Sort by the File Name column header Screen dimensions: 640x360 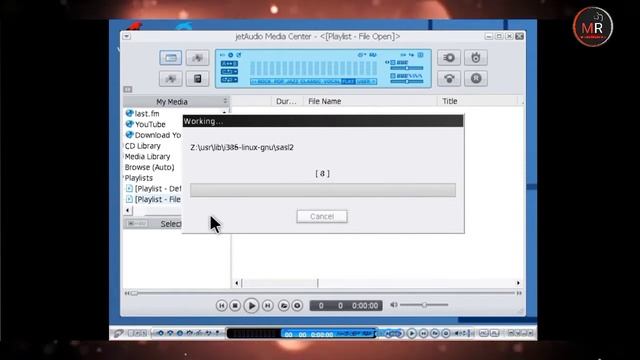click(x=369, y=101)
